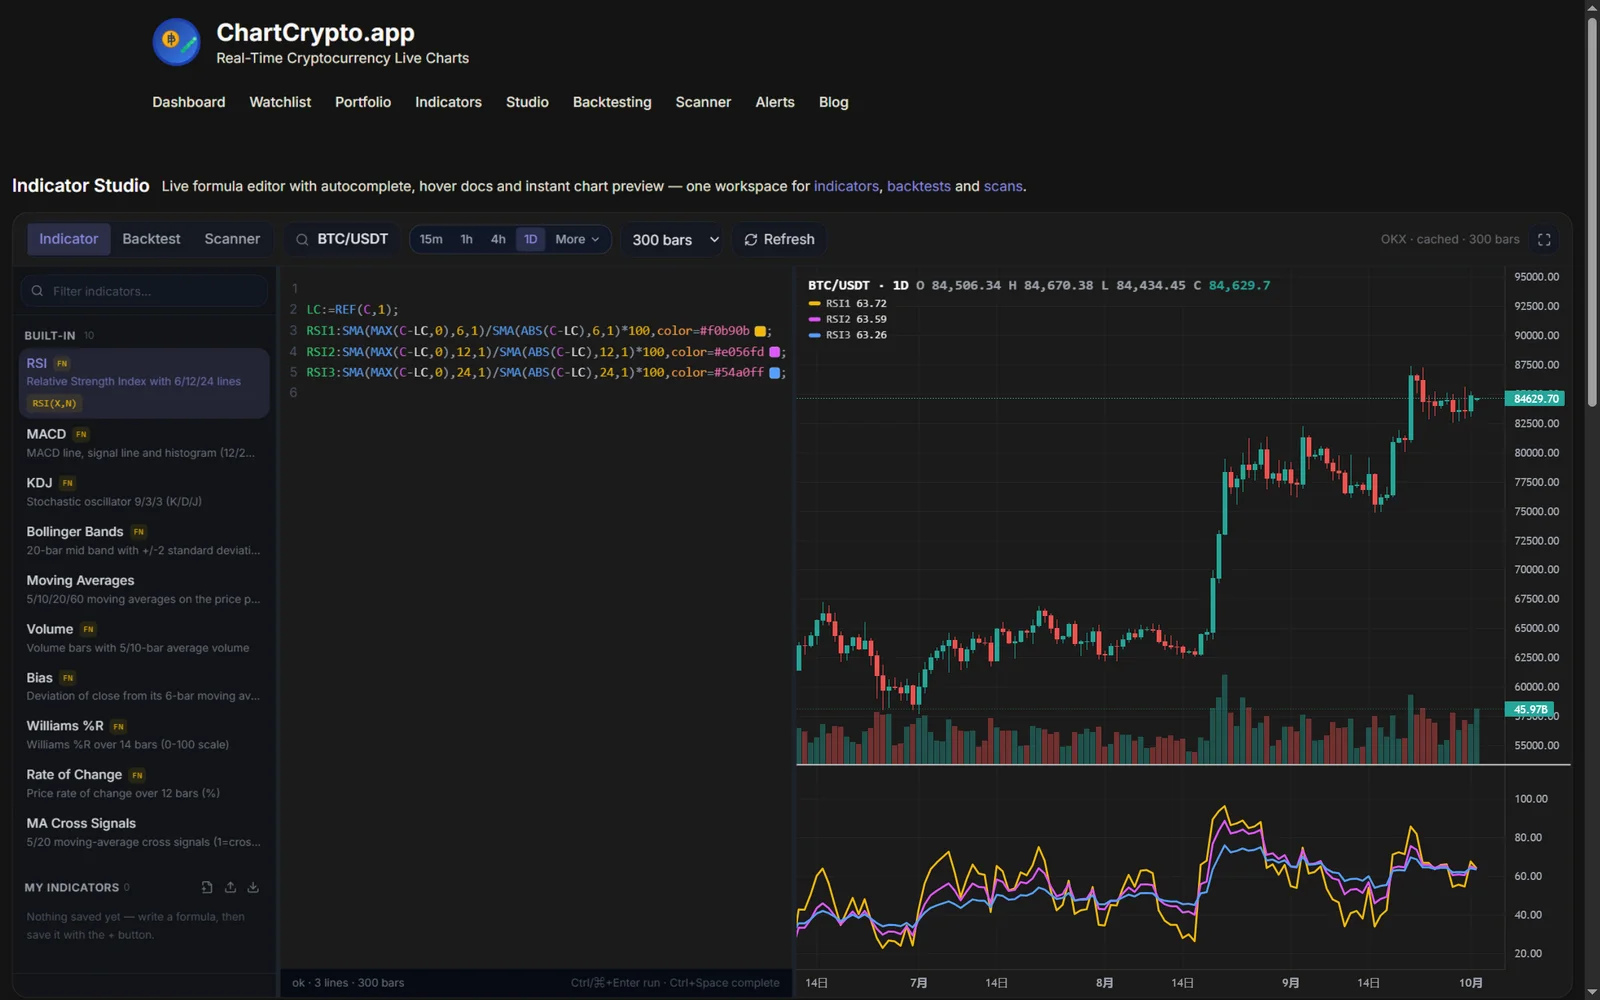Open the BTC/USDT symbol selector
This screenshot has width=1600, height=1000.
(342, 240)
